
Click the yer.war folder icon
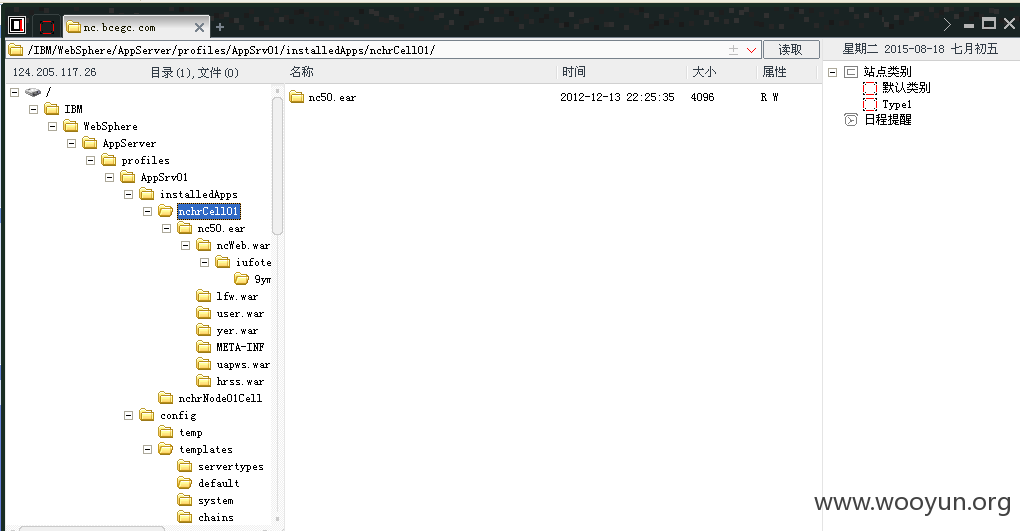tap(204, 331)
